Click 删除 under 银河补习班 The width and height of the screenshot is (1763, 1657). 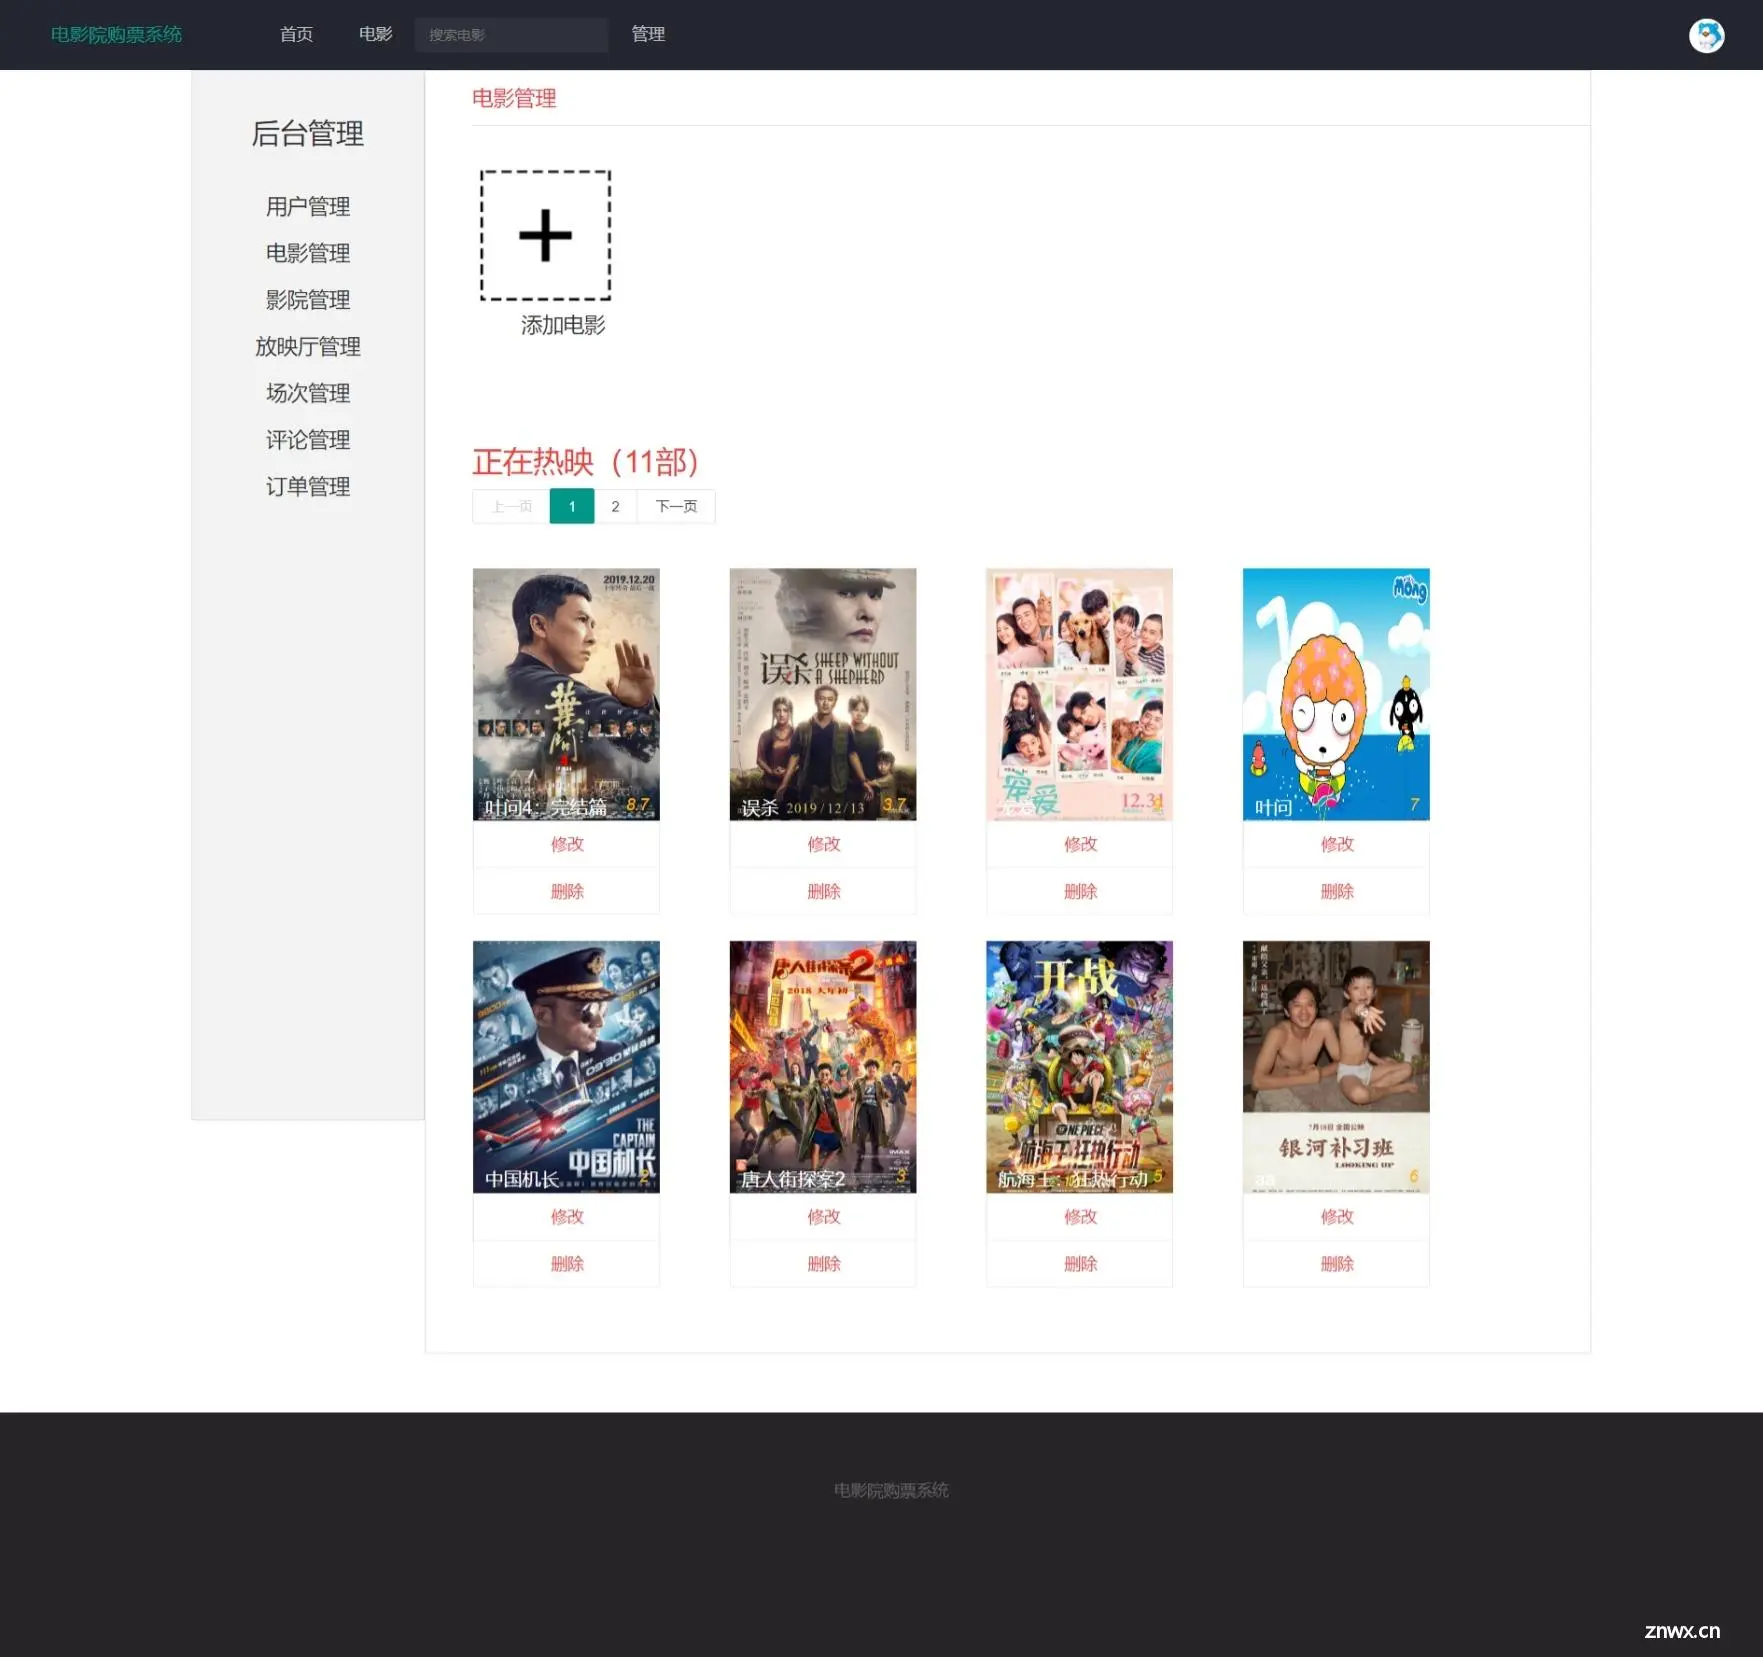pos(1336,1264)
